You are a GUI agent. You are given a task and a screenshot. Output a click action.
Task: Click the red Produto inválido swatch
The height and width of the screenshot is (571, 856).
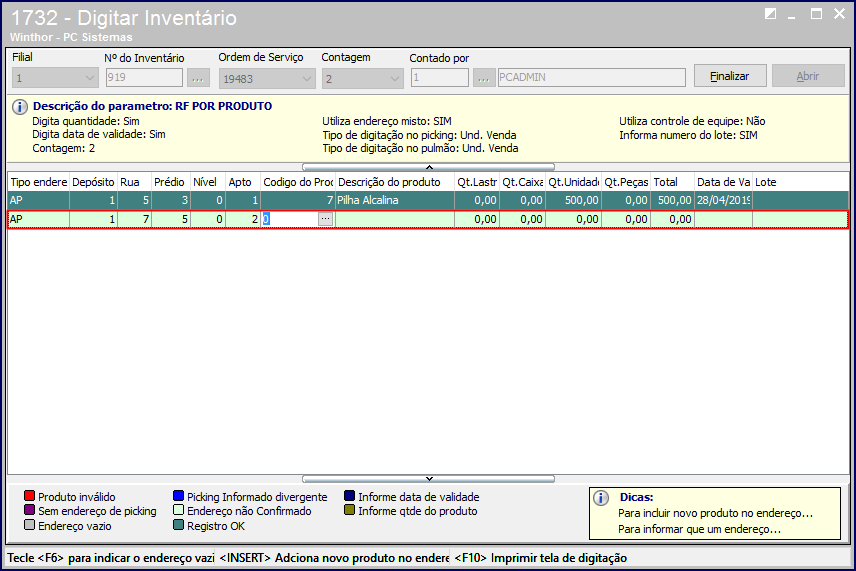[x=29, y=496]
